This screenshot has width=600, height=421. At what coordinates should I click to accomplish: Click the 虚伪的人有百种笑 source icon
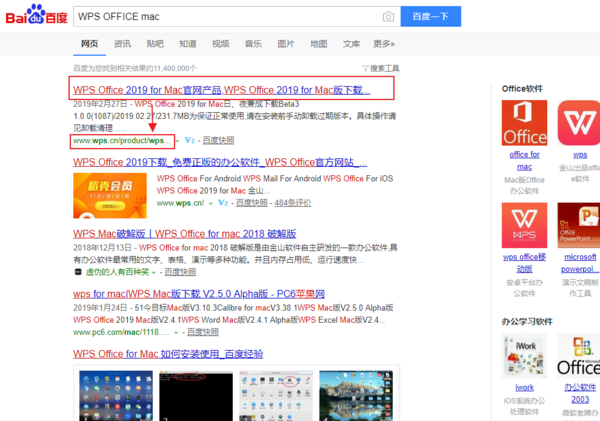click(78, 272)
